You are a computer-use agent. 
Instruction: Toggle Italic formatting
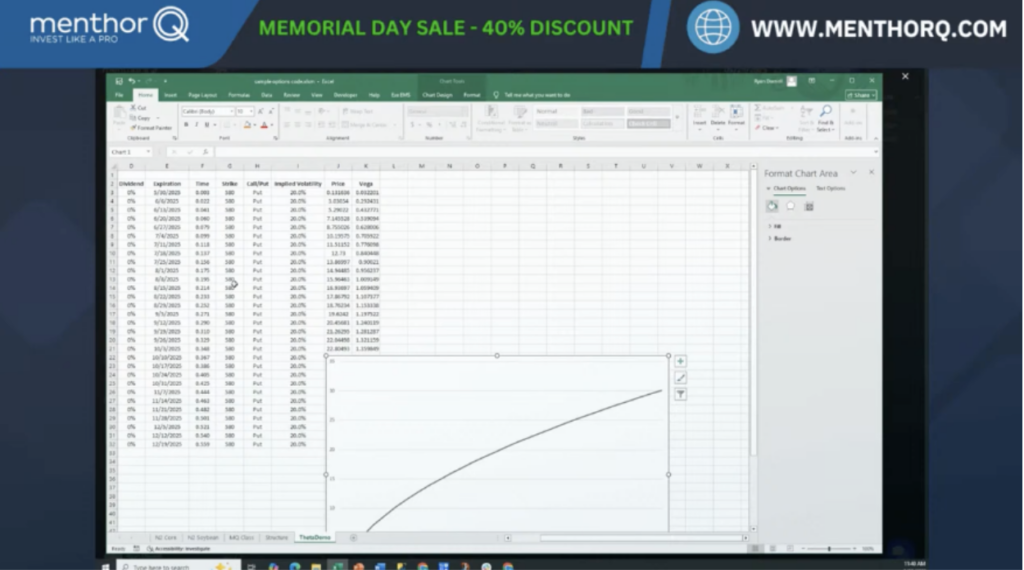pos(196,125)
